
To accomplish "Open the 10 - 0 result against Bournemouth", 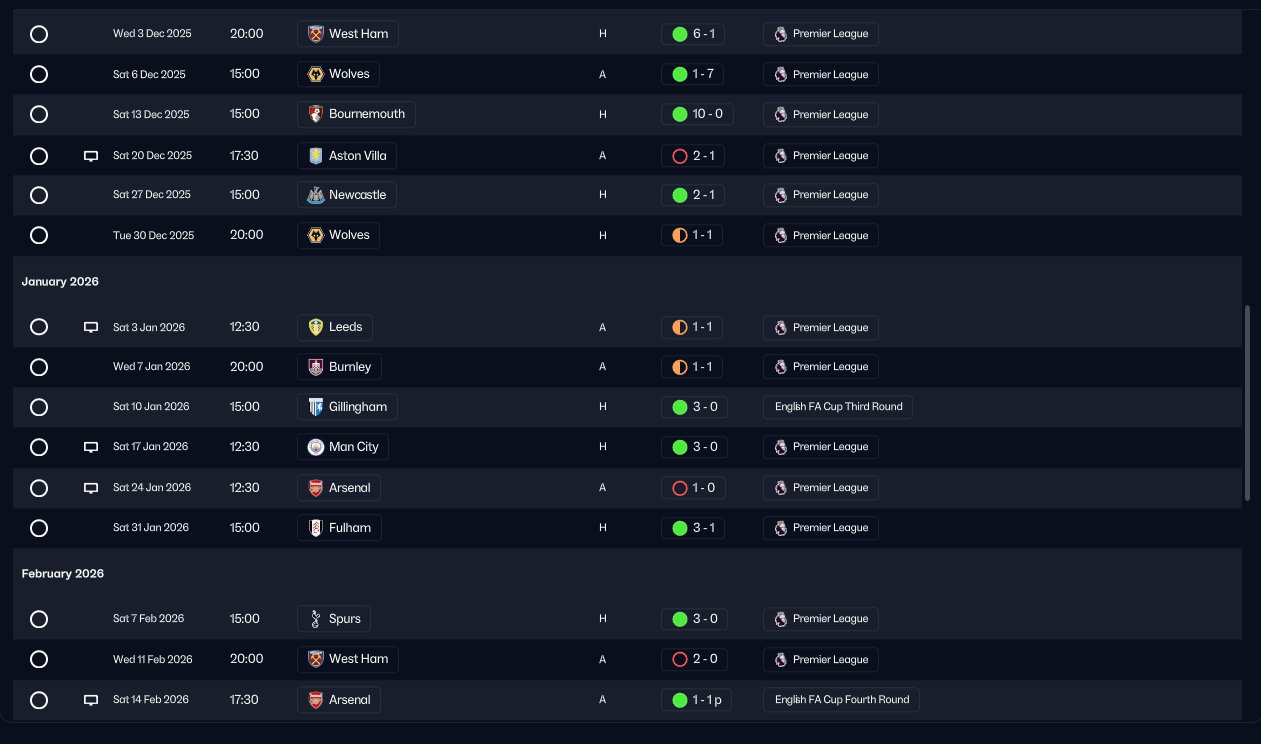I will [697, 114].
